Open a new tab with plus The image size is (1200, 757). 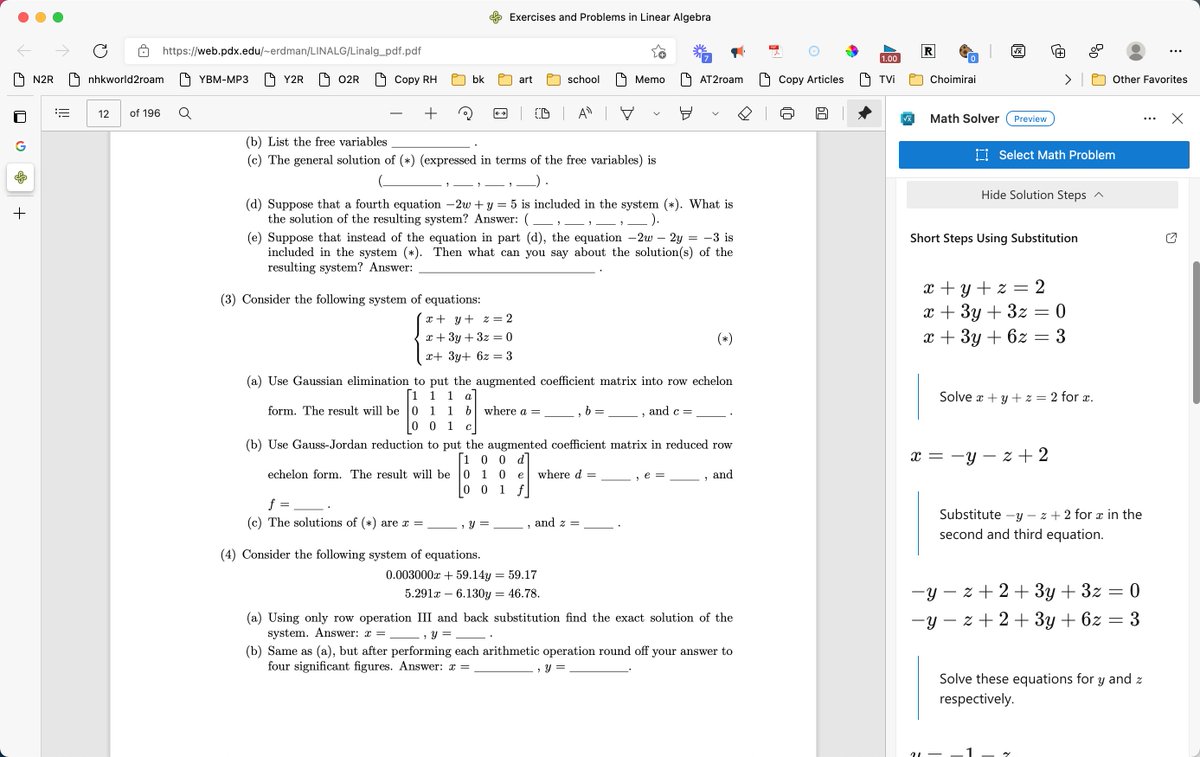[x=20, y=214]
